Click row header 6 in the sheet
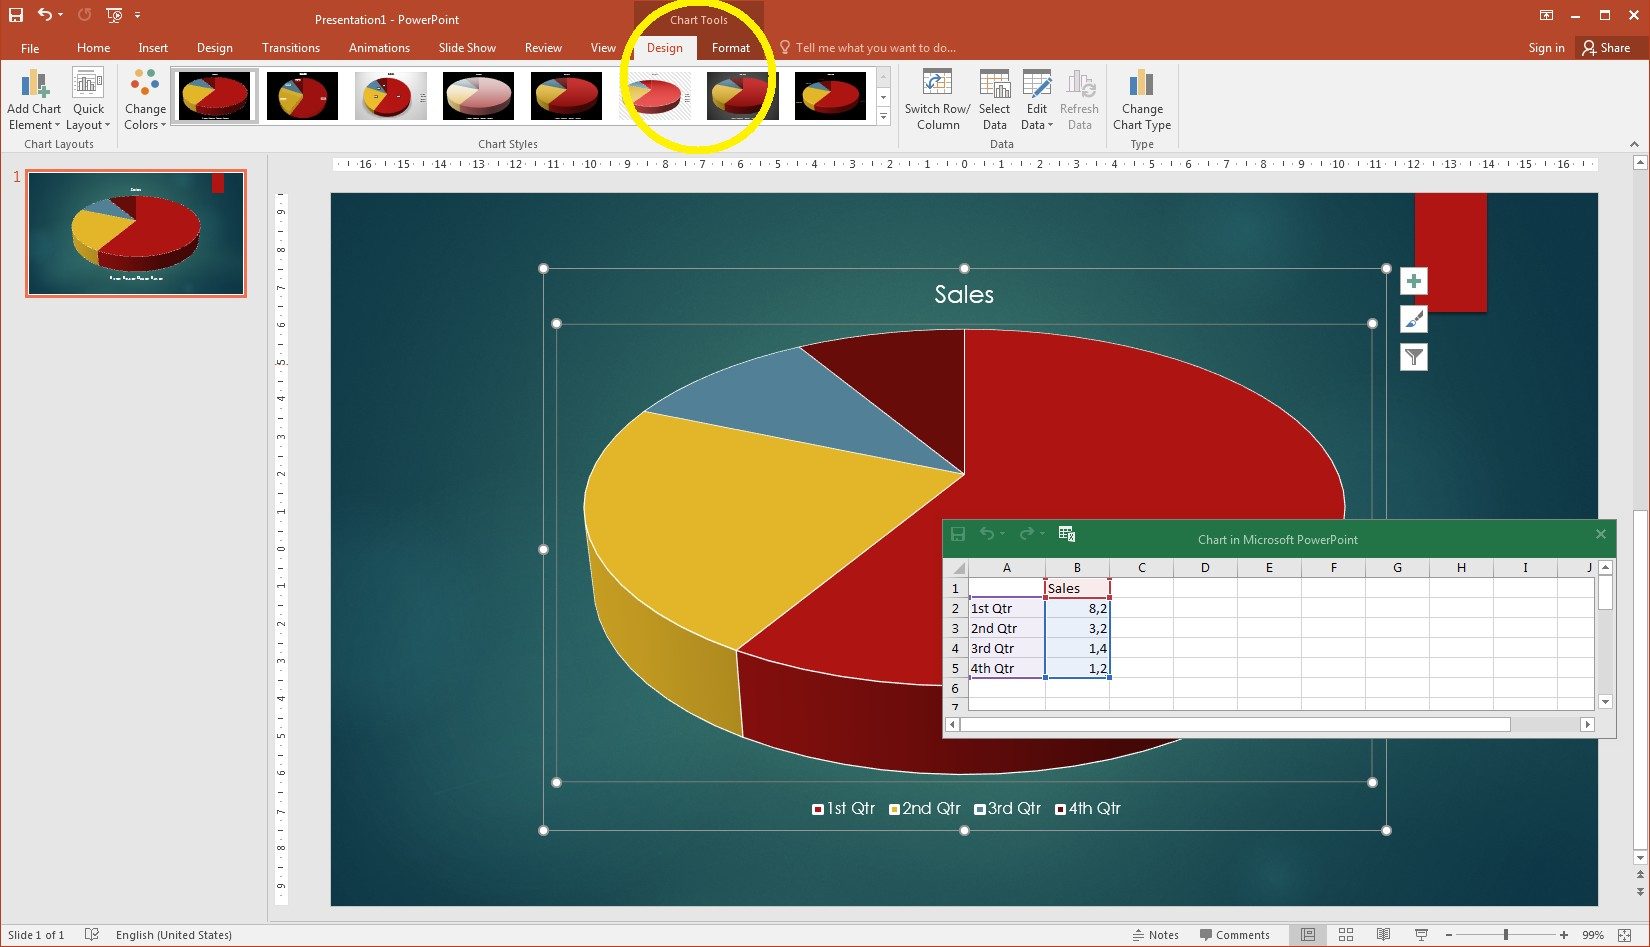Image resolution: width=1650 pixels, height=947 pixels. 955,688
